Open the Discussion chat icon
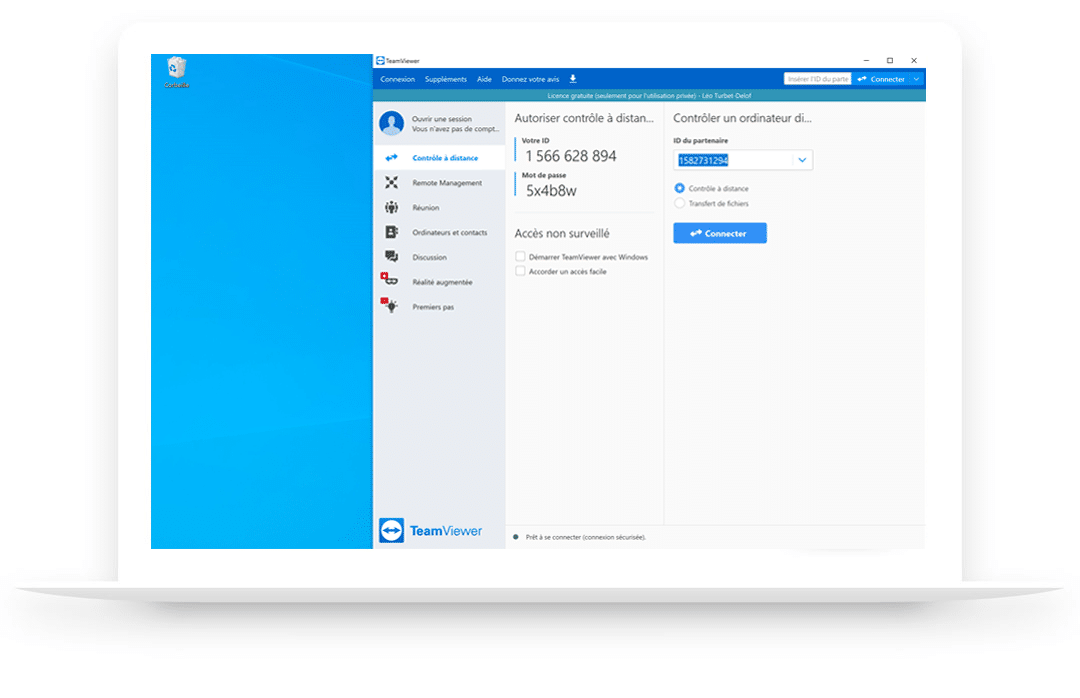Image resolution: width=1080 pixels, height=698 pixels. click(391, 257)
